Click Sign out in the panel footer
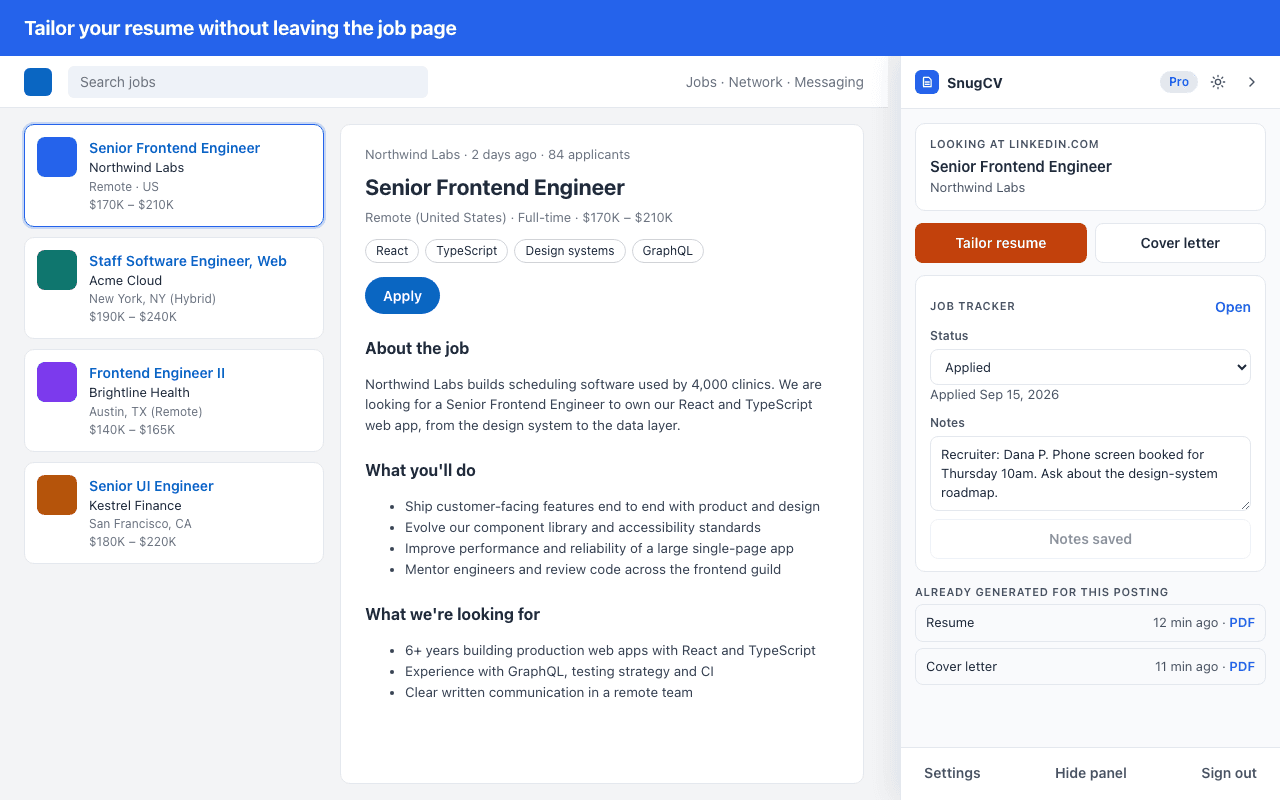This screenshot has width=1280, height=800. click(1229, 773)
